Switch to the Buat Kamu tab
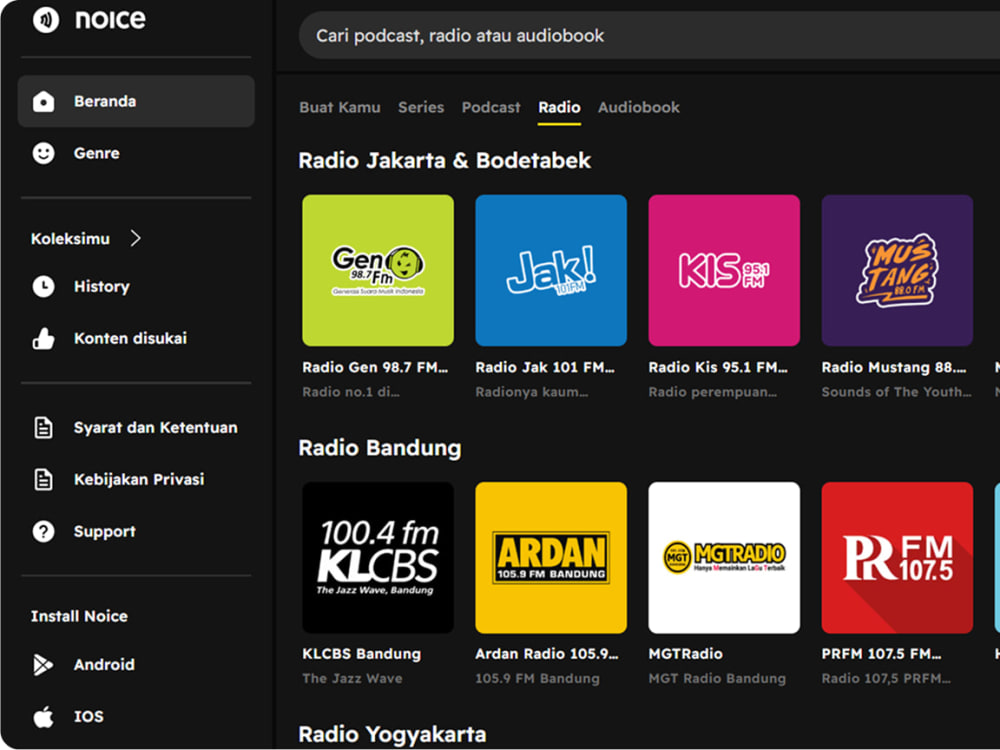The width and height of the screenshot is (1000, 750). (x=340, y=107)
